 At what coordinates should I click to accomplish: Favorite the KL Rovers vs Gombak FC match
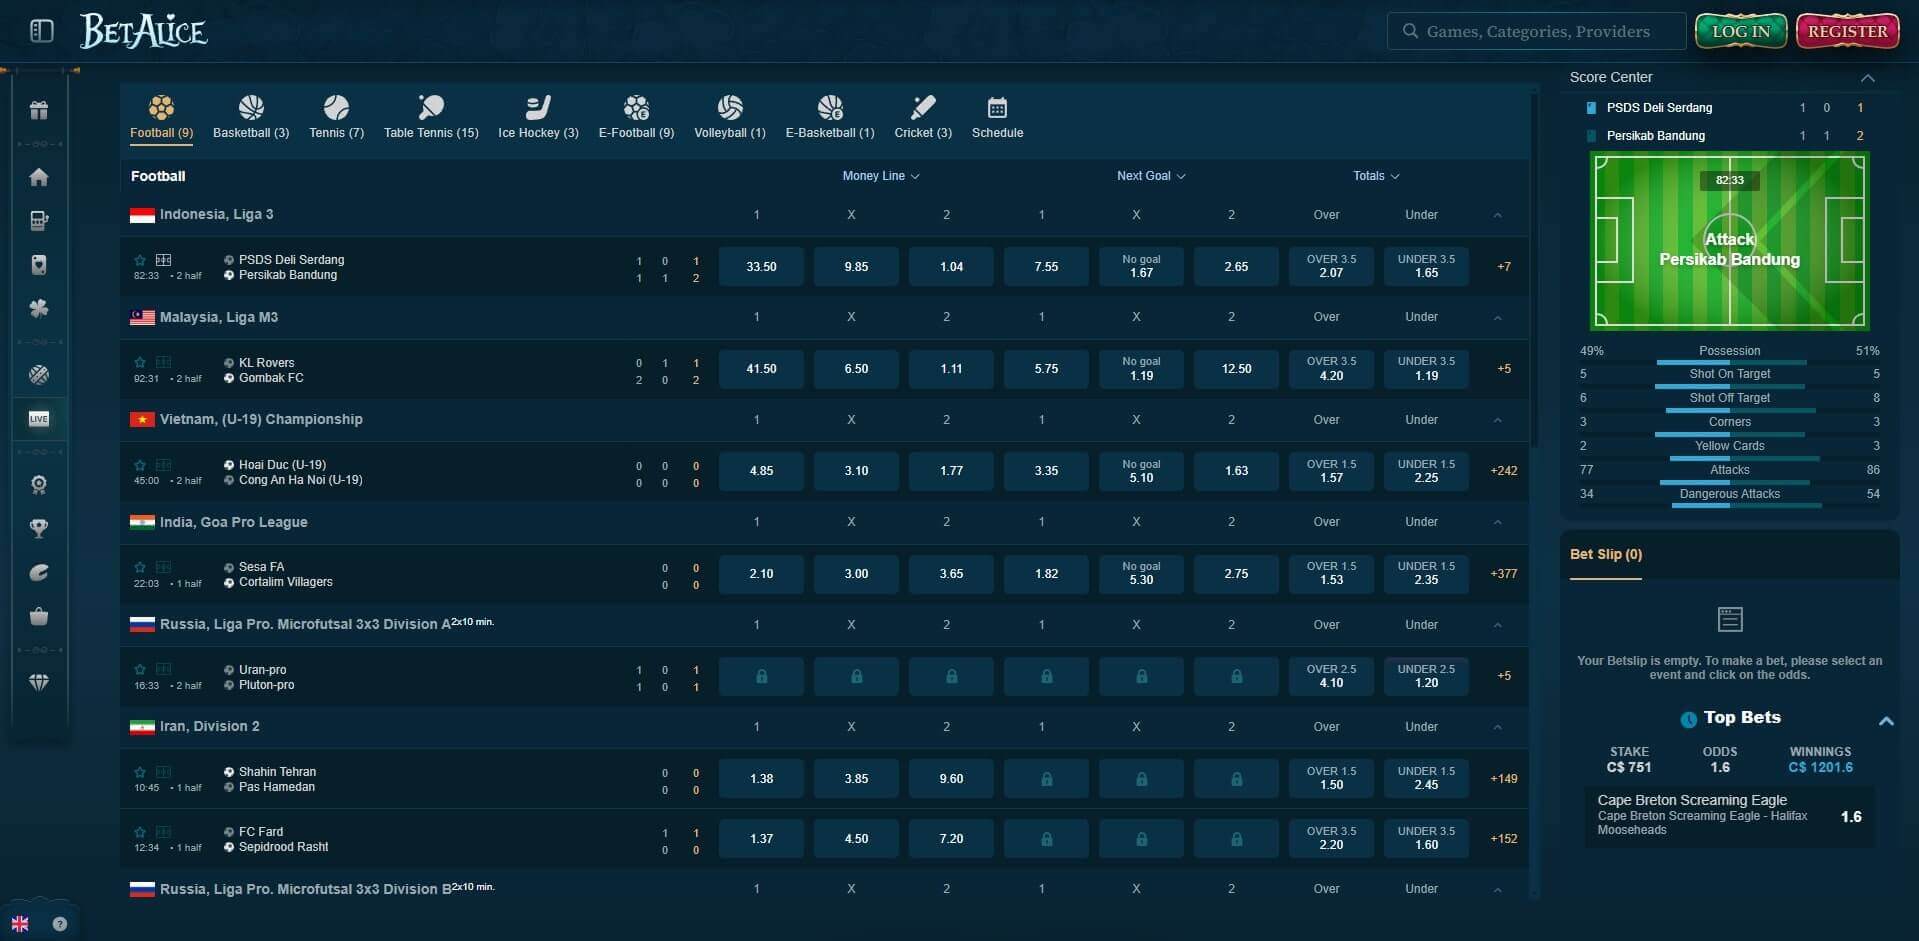point(139,363)
